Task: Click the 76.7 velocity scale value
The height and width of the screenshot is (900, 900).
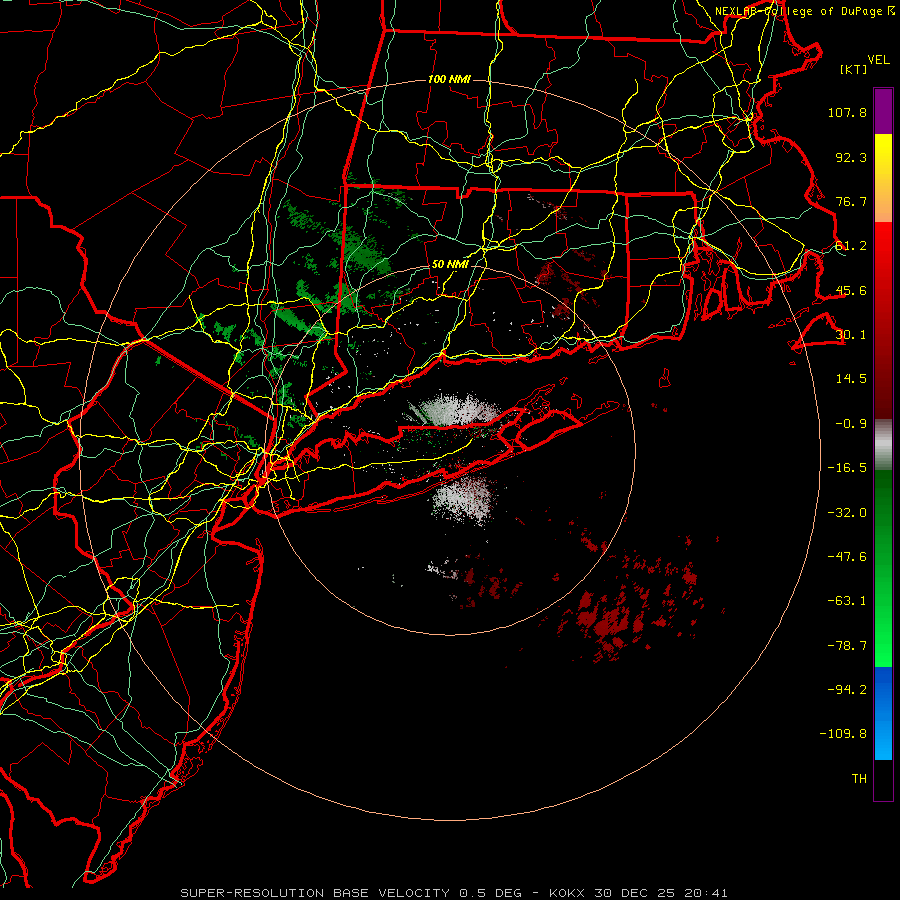Action: (x=851, y=201)
